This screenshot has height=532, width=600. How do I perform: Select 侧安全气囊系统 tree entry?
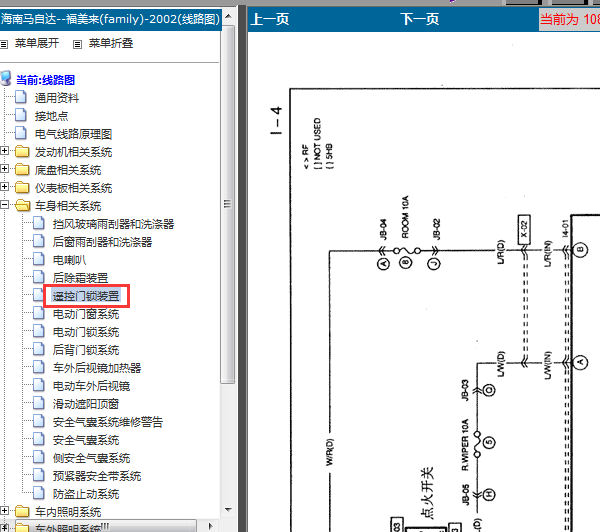91,458
